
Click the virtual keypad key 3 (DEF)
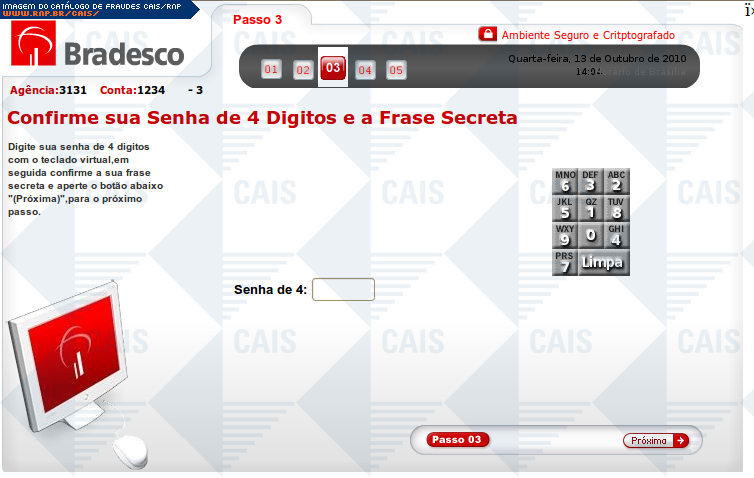pyautogui.click(x=591, y=181)
